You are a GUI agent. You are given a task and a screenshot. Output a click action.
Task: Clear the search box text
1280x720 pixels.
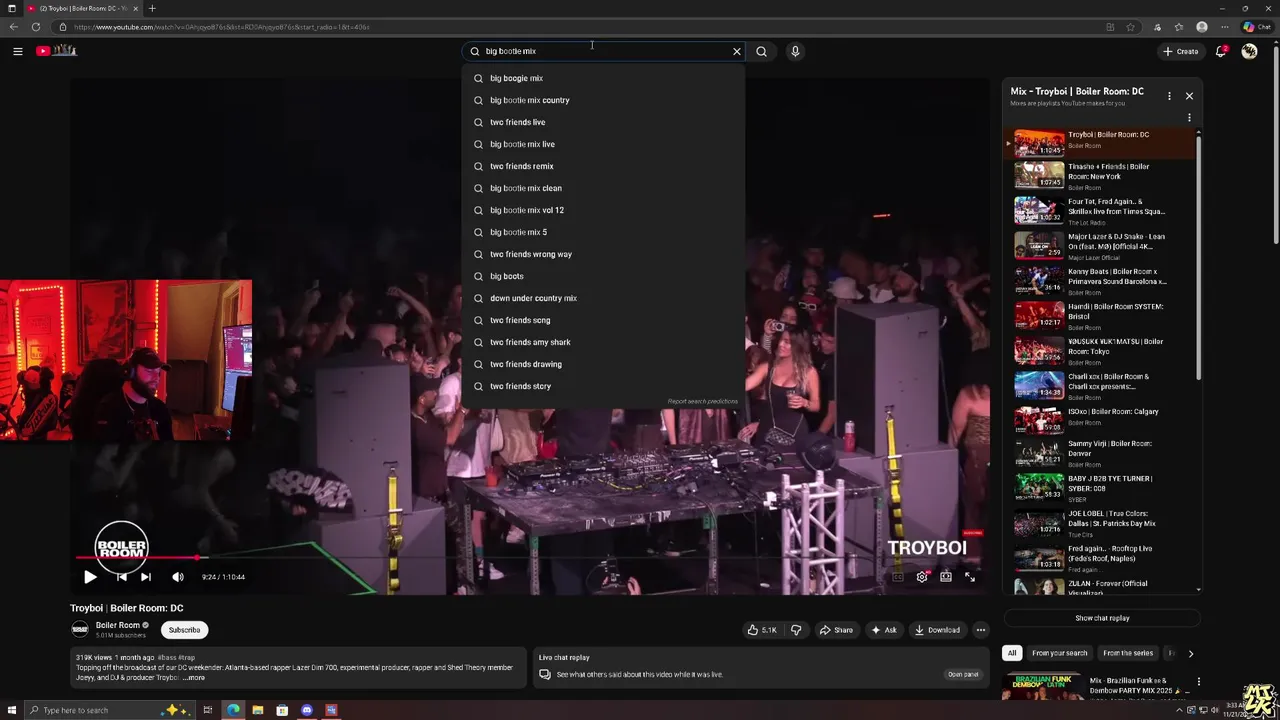click(737, 51)
